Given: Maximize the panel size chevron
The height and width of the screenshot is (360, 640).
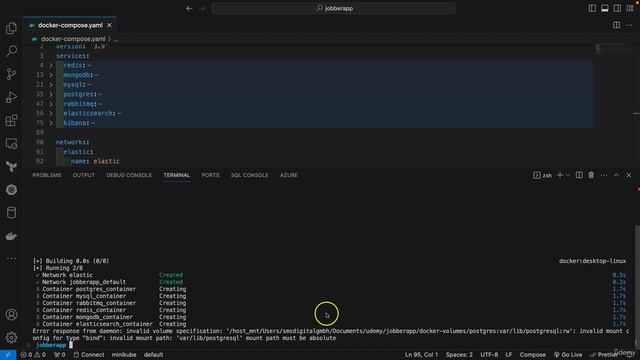Looking at the screenshot, I should (x=616, y=175).
